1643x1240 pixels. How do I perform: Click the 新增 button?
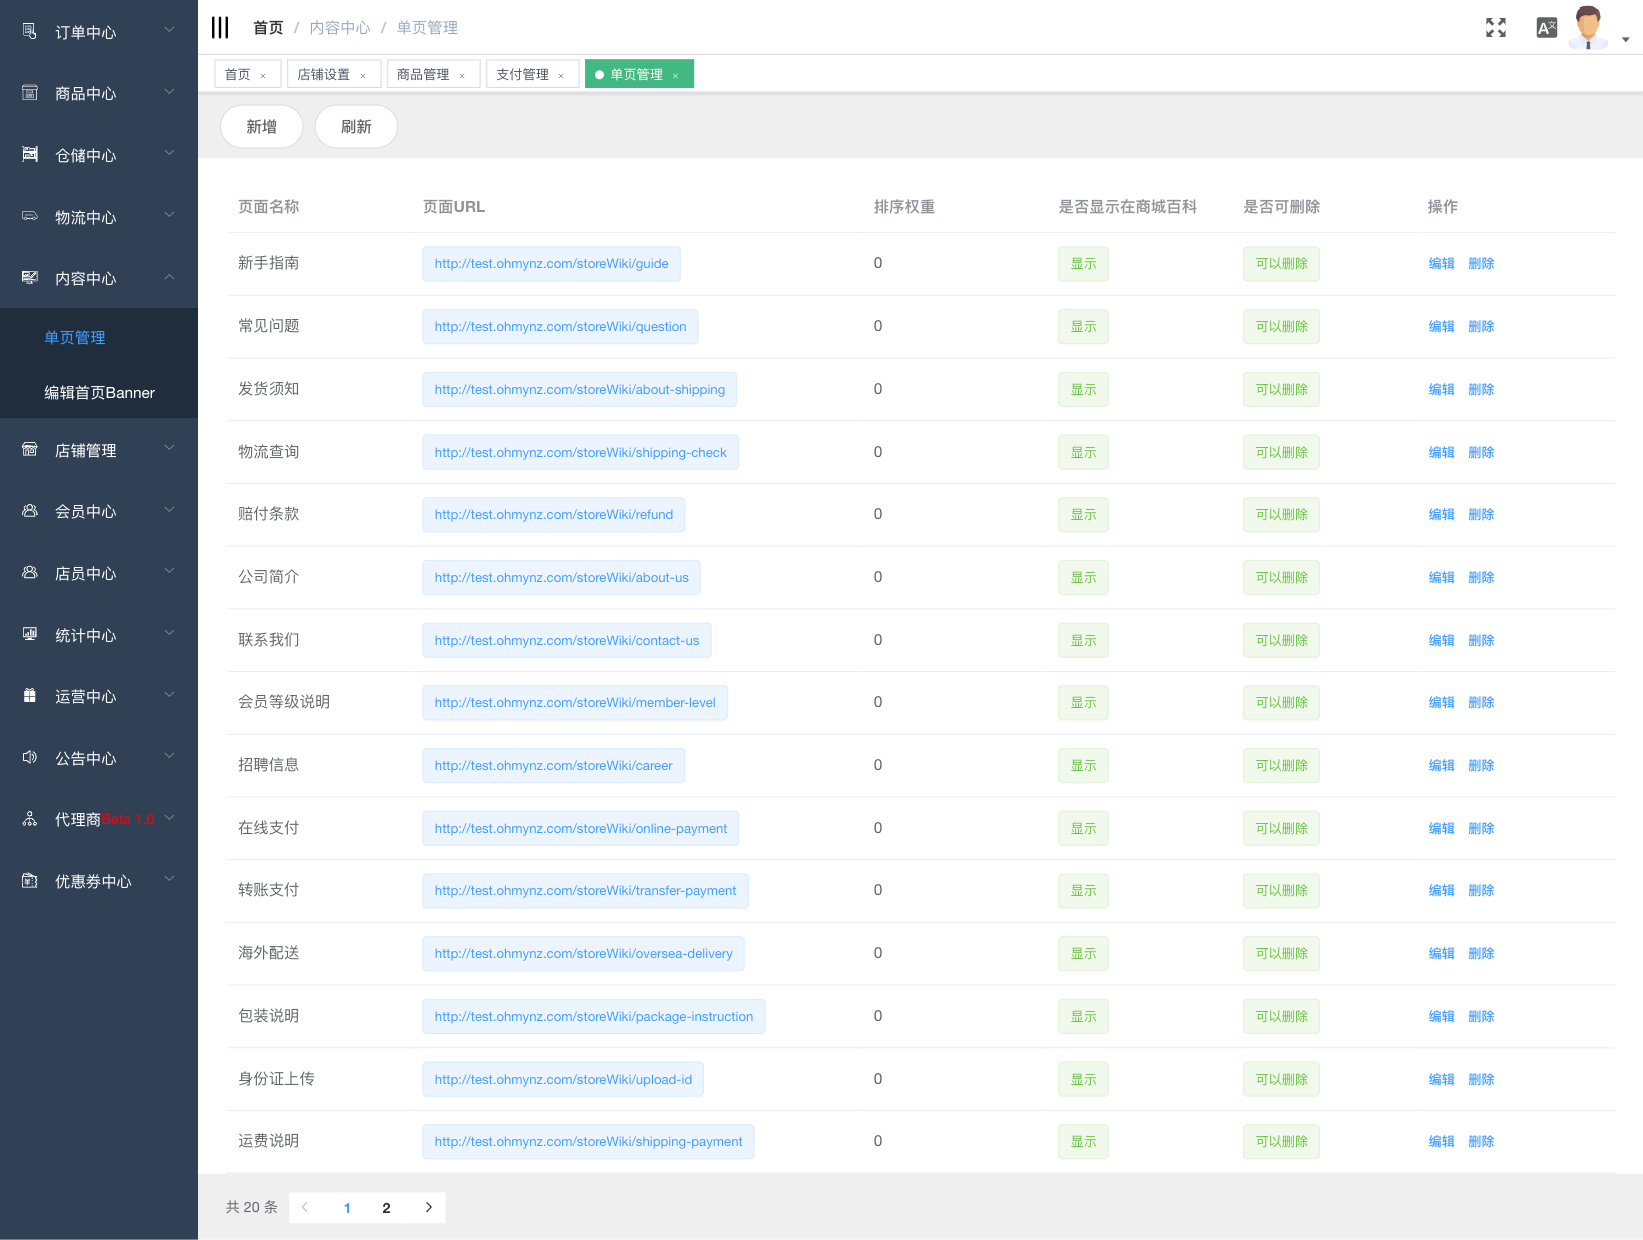(x=261, y=127)
